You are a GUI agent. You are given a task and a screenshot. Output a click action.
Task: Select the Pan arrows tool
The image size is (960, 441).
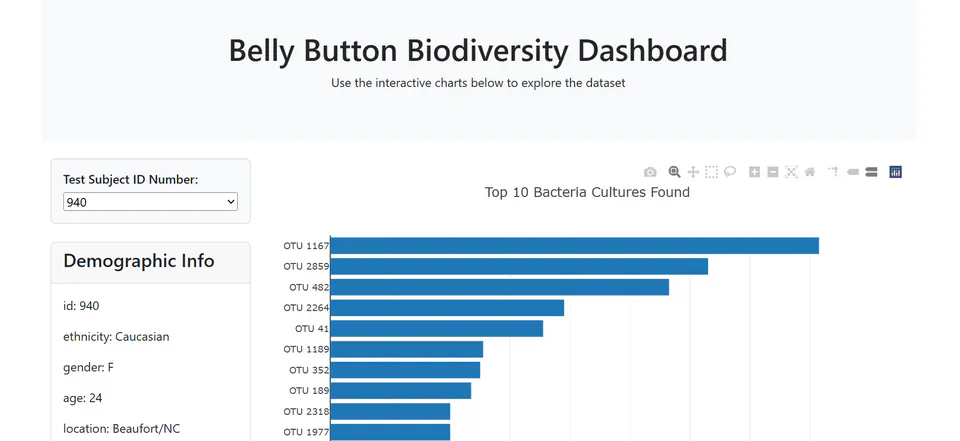tap(693, 172)
